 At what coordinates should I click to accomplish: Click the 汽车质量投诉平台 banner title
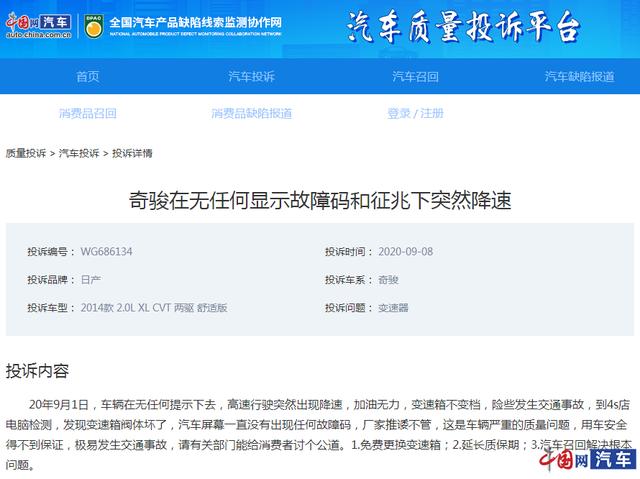pos(463,27)
